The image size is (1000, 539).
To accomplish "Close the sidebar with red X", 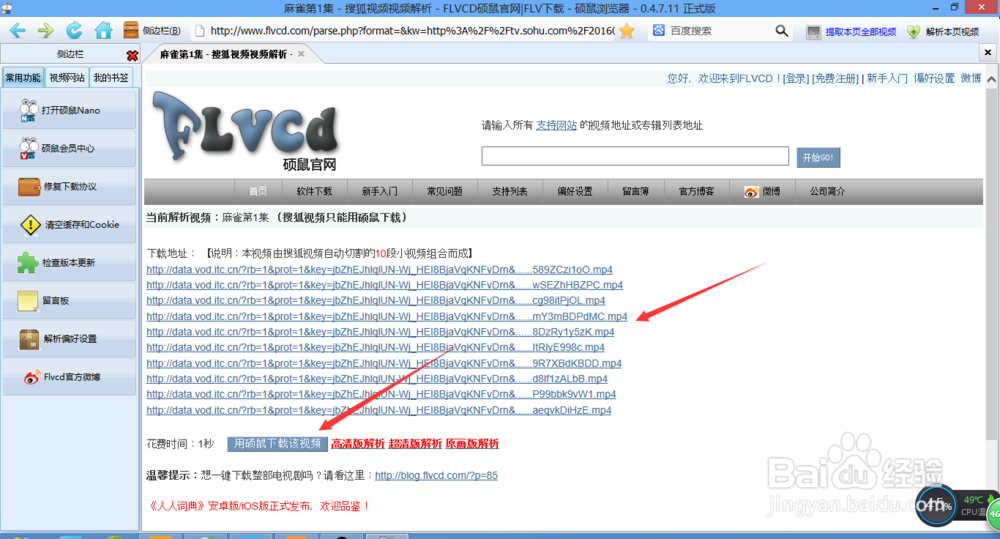I will [x=132, y=55].
